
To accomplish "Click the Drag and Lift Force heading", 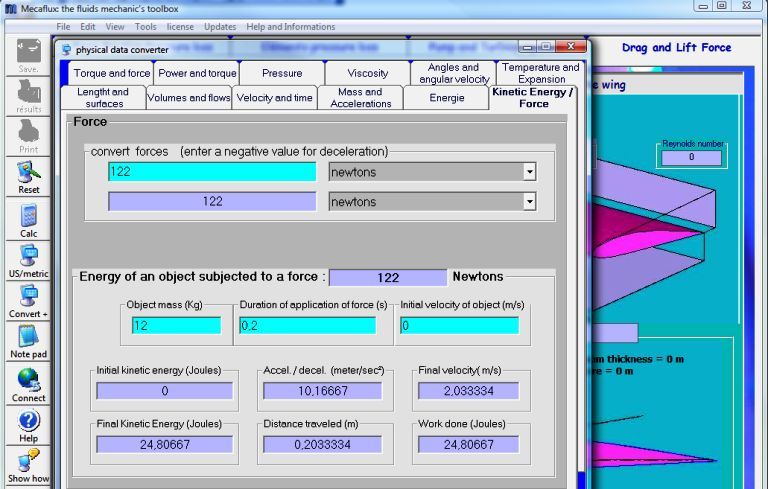I will click(x=676, y=48).
